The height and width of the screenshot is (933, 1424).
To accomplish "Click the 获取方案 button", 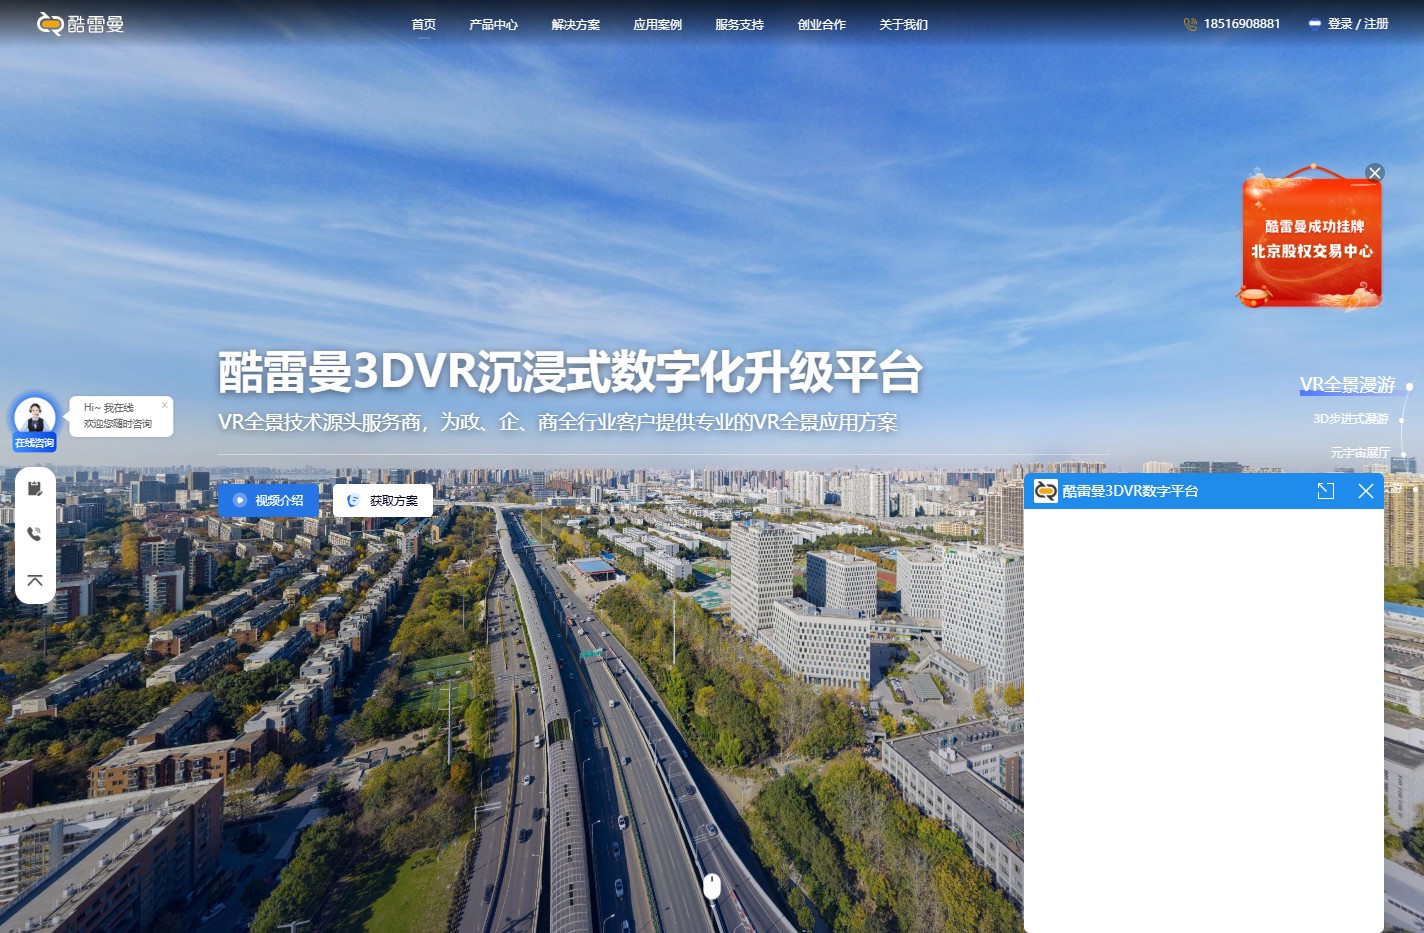I will click(383, 500).
